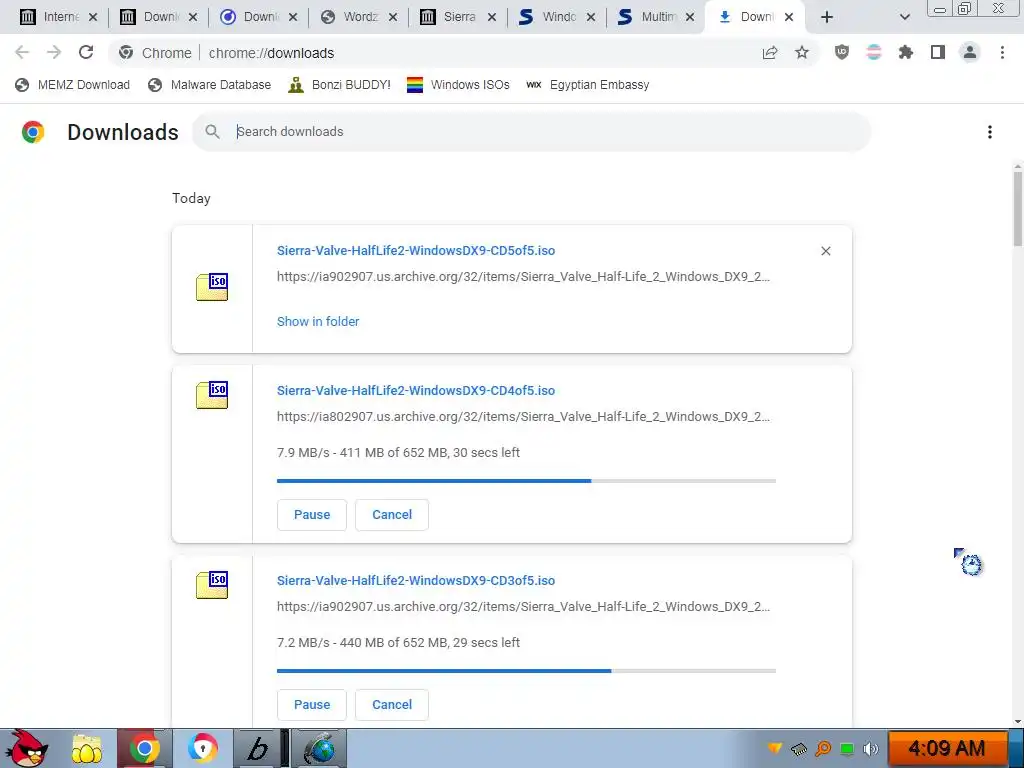The image size is (1024, 768).
Task: Click the ISO file icon for CD3of5
Action: pos(212,585)
